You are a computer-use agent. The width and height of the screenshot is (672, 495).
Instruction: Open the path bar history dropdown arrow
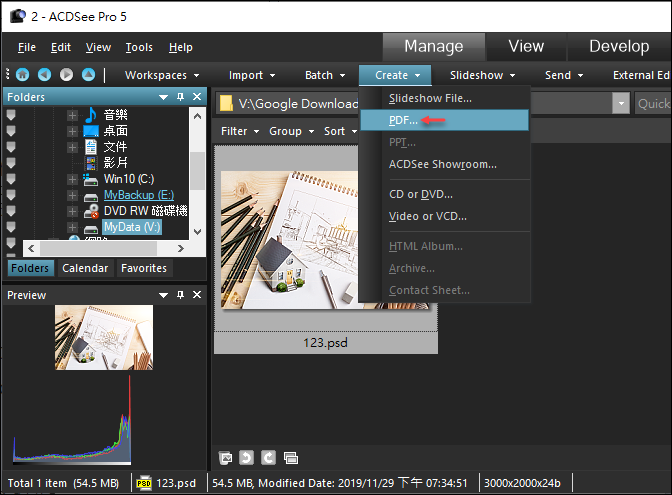pos(621,103)
